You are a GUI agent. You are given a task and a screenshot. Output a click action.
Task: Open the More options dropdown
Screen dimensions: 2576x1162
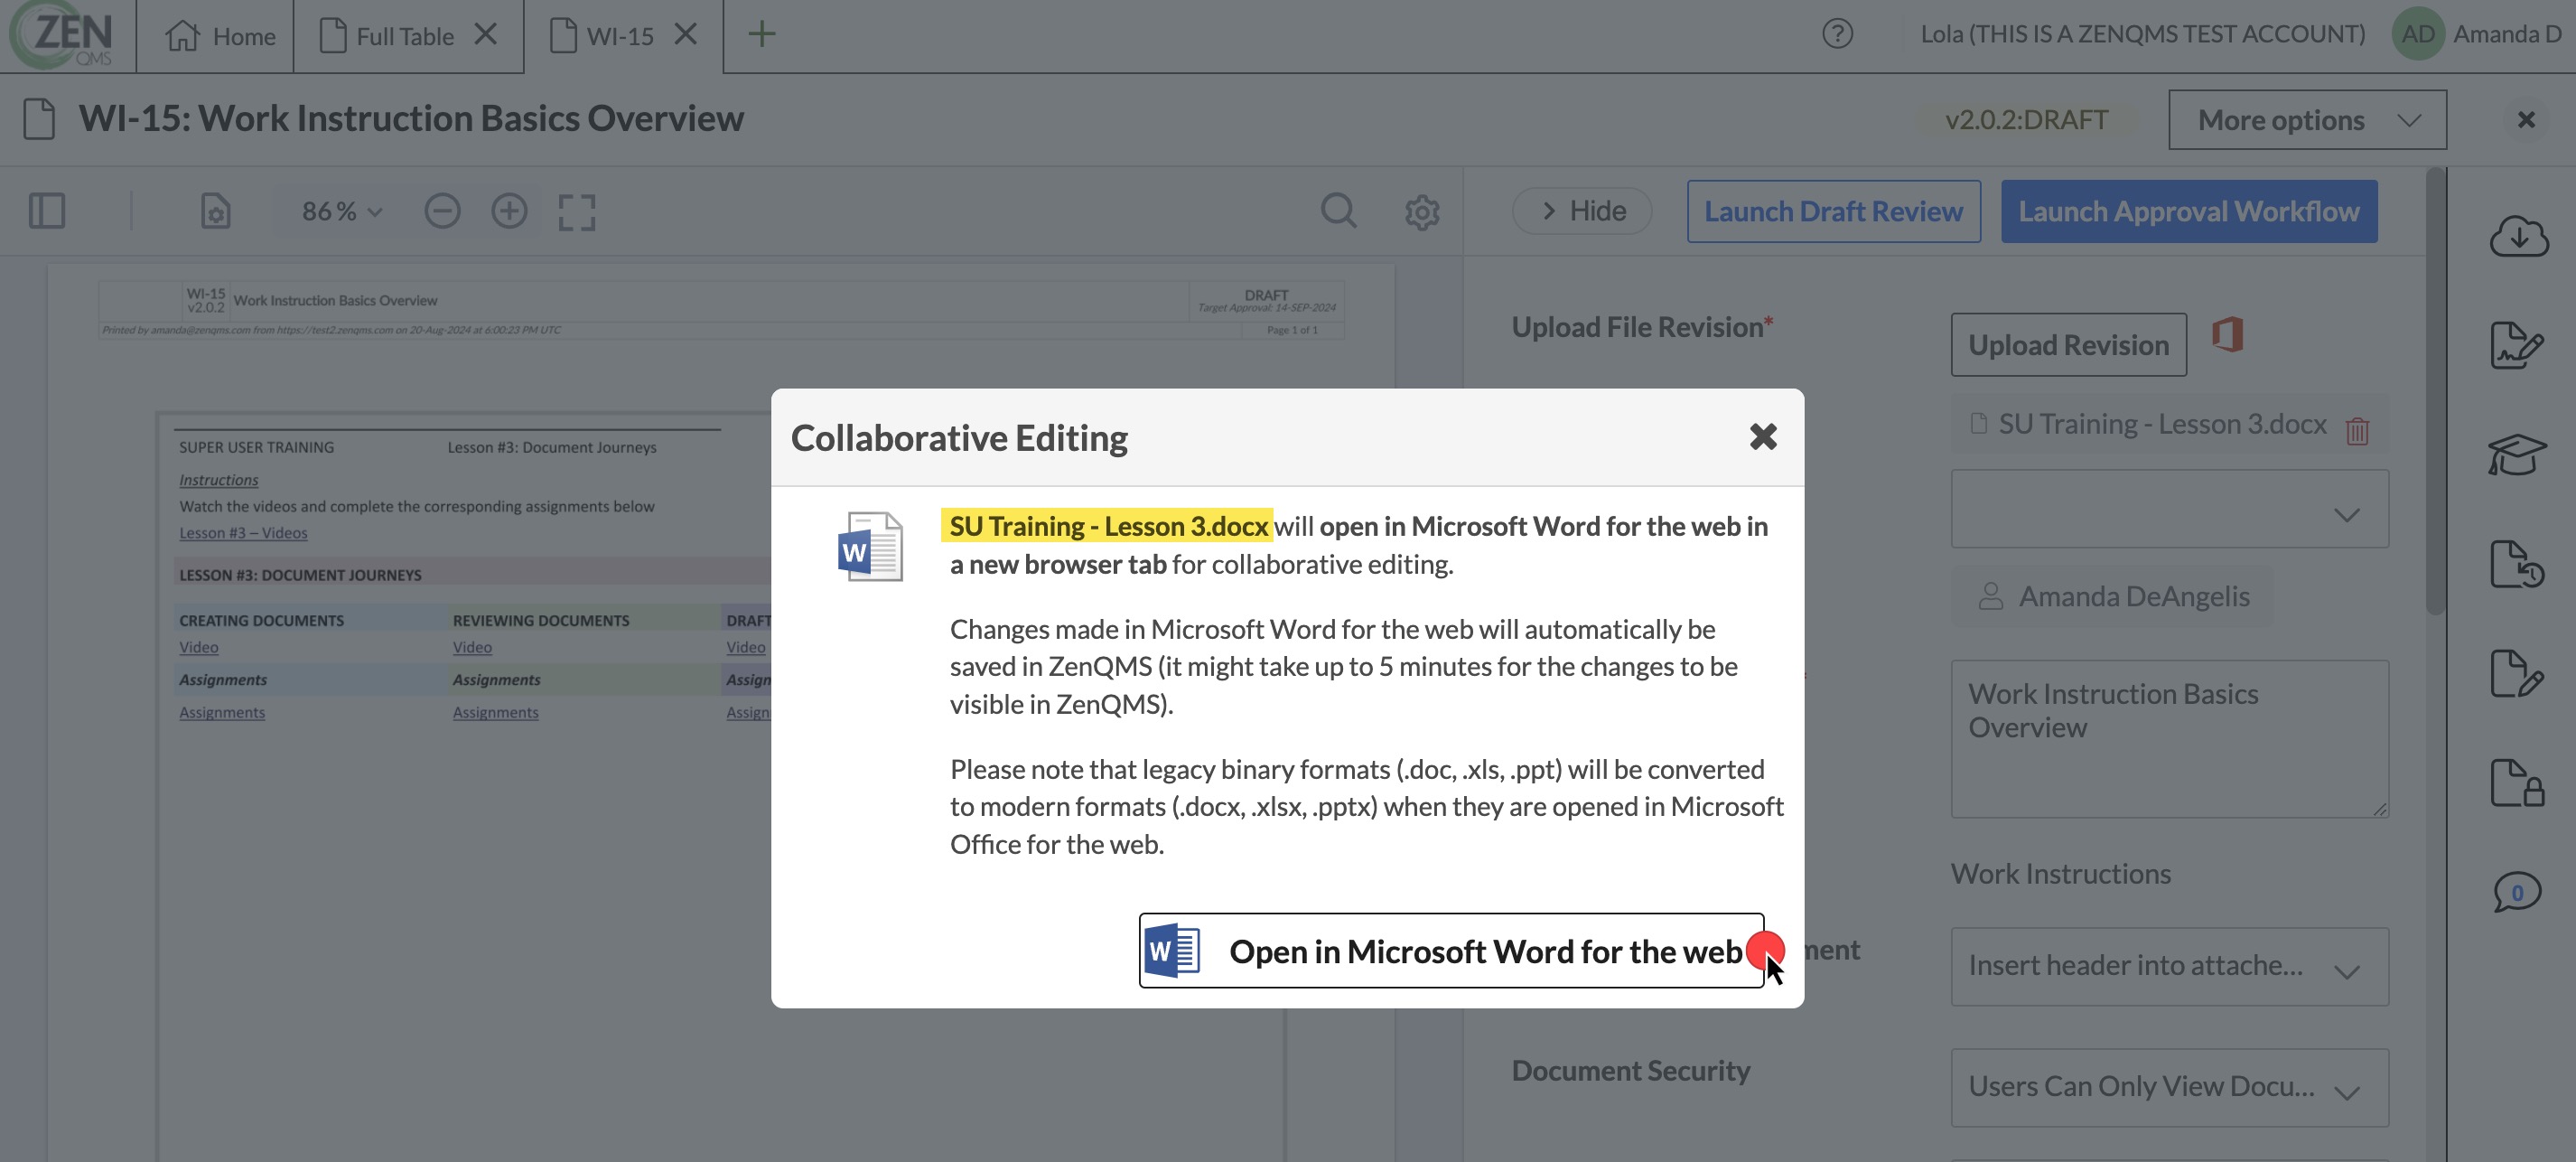[x=2307, y=120]
